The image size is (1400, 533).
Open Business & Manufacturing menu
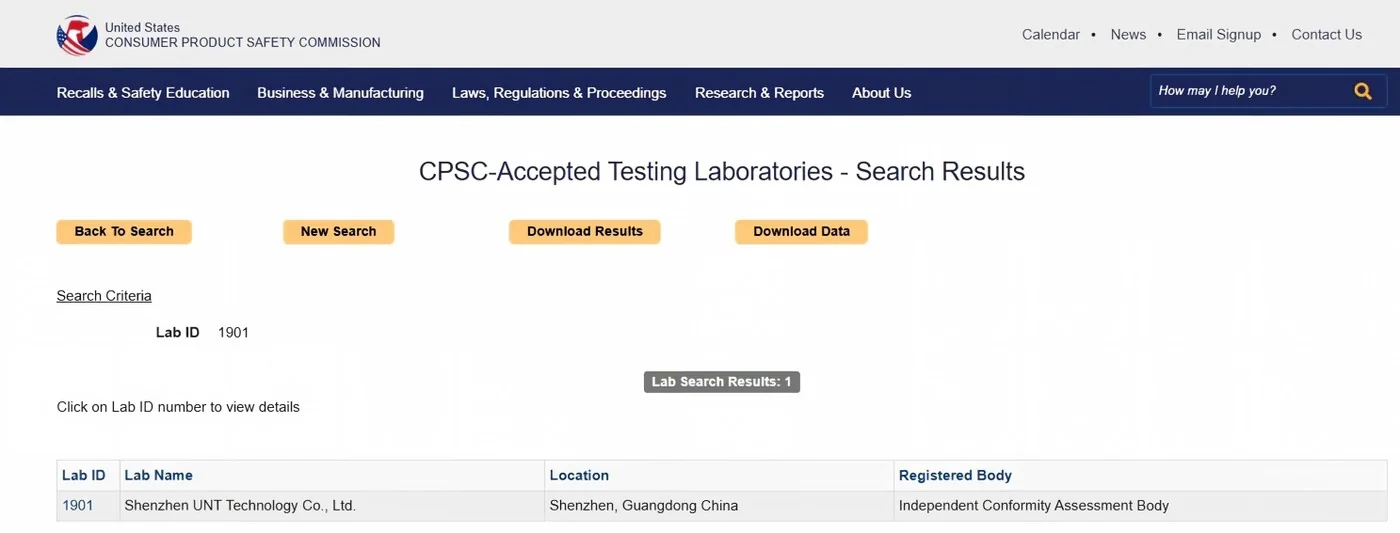(x=340, y=92)
